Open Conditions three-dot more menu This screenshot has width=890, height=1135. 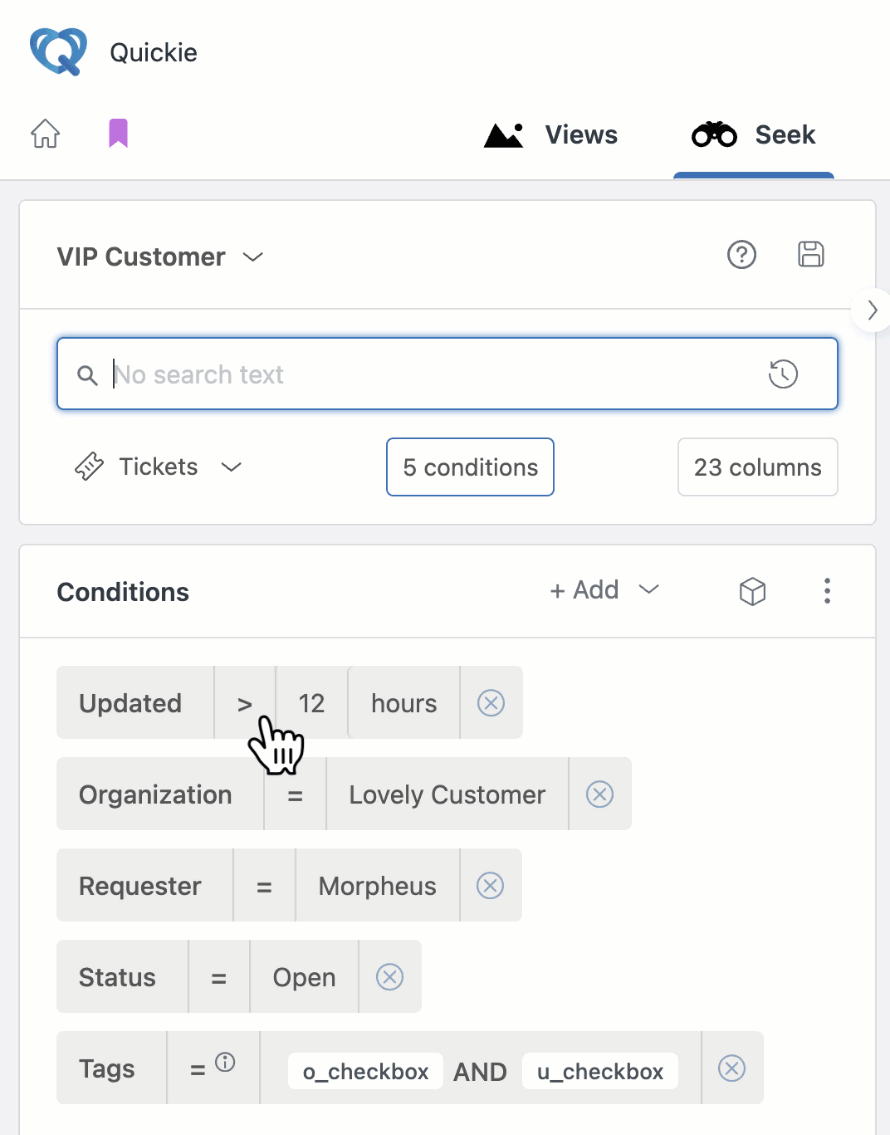tap(827, 591)
